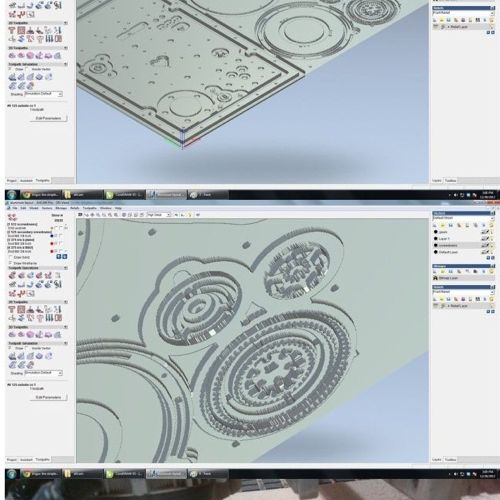Click the move toolpath up arrow

(59, 256)
